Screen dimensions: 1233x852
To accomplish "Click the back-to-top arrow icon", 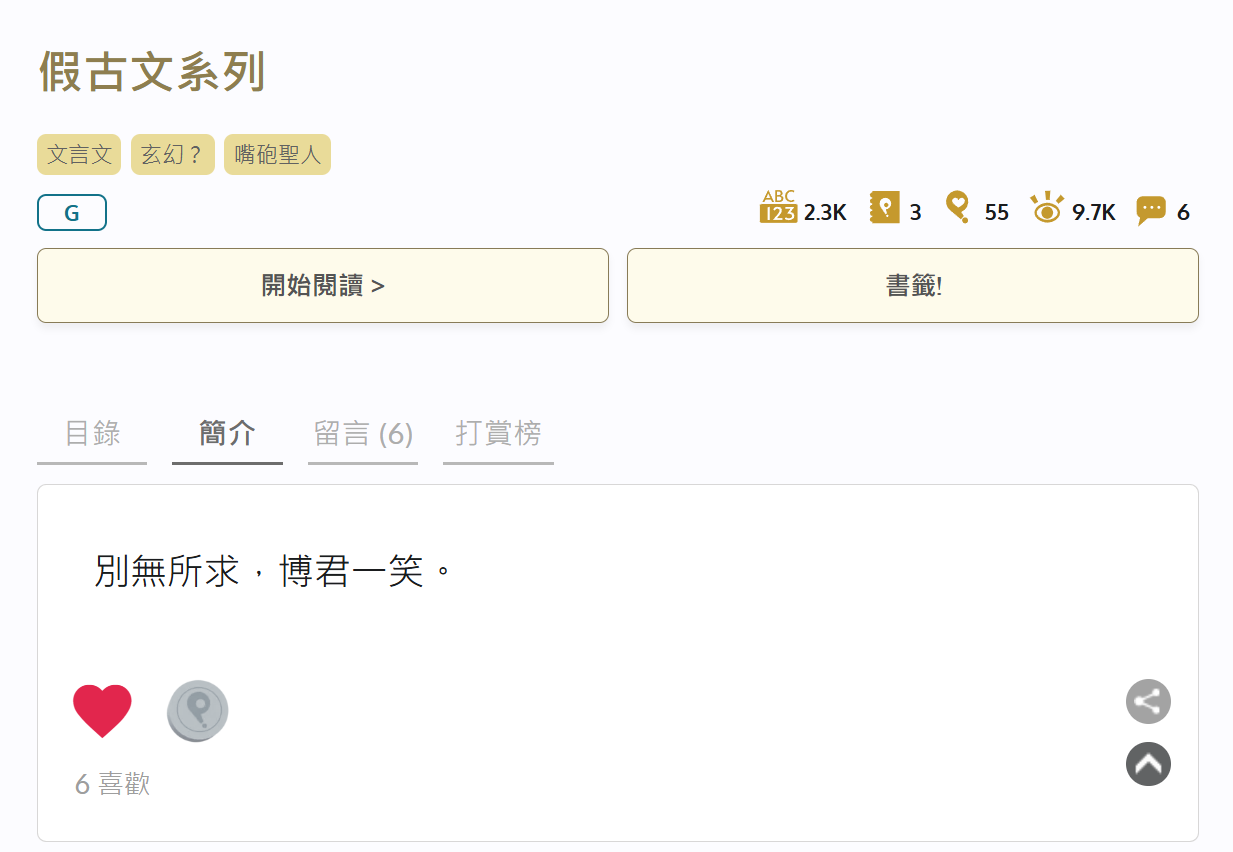I will pos(1148,764).
